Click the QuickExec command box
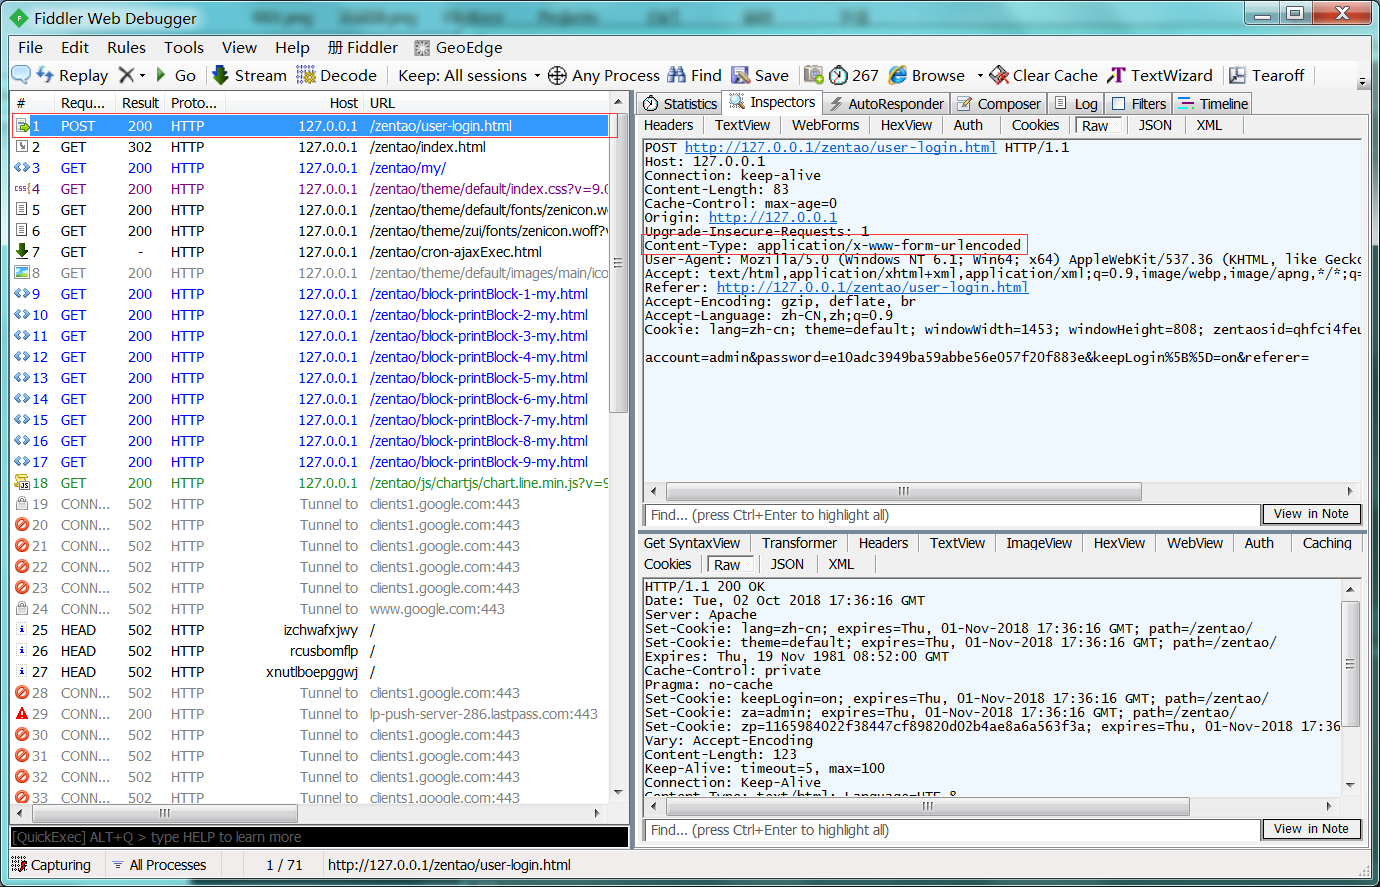Viewport: 1380px width, 887px height. click(319, 837)
